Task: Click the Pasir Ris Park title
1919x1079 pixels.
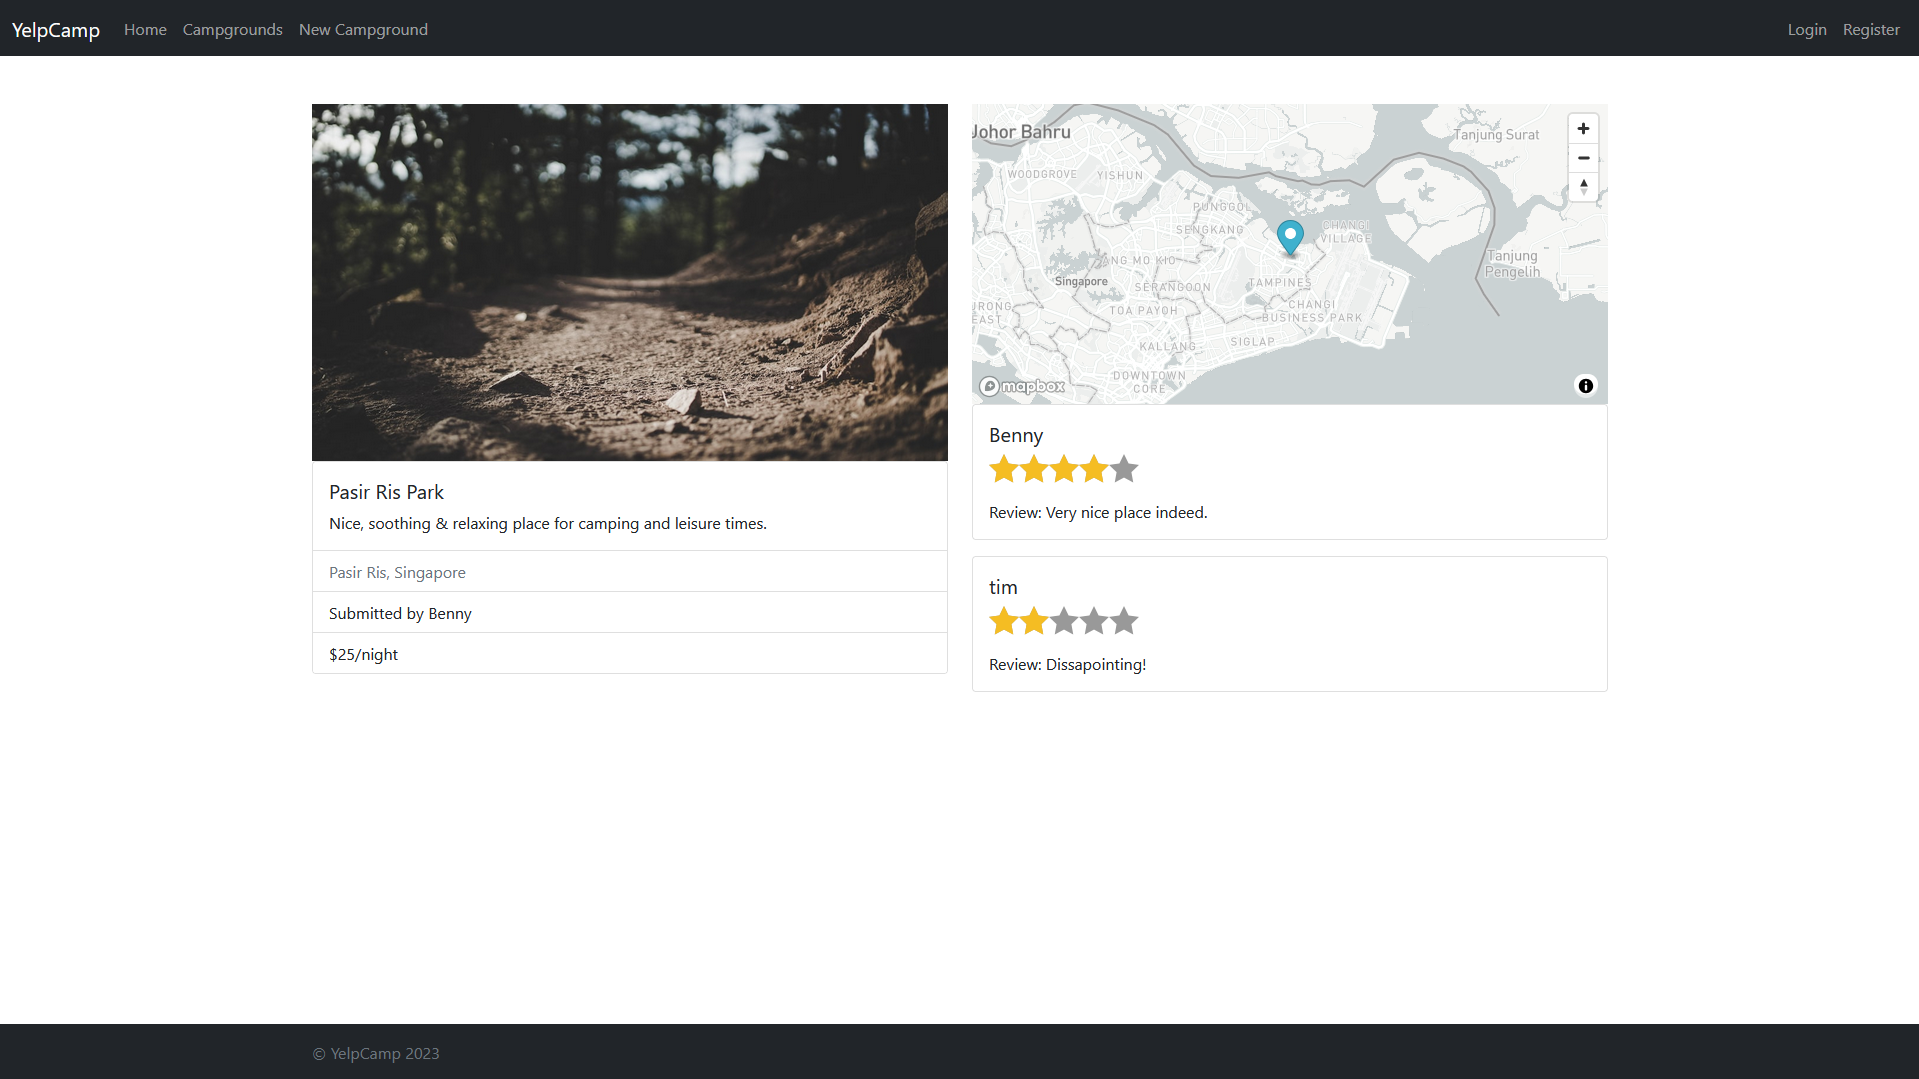Action: coord(386,491)
